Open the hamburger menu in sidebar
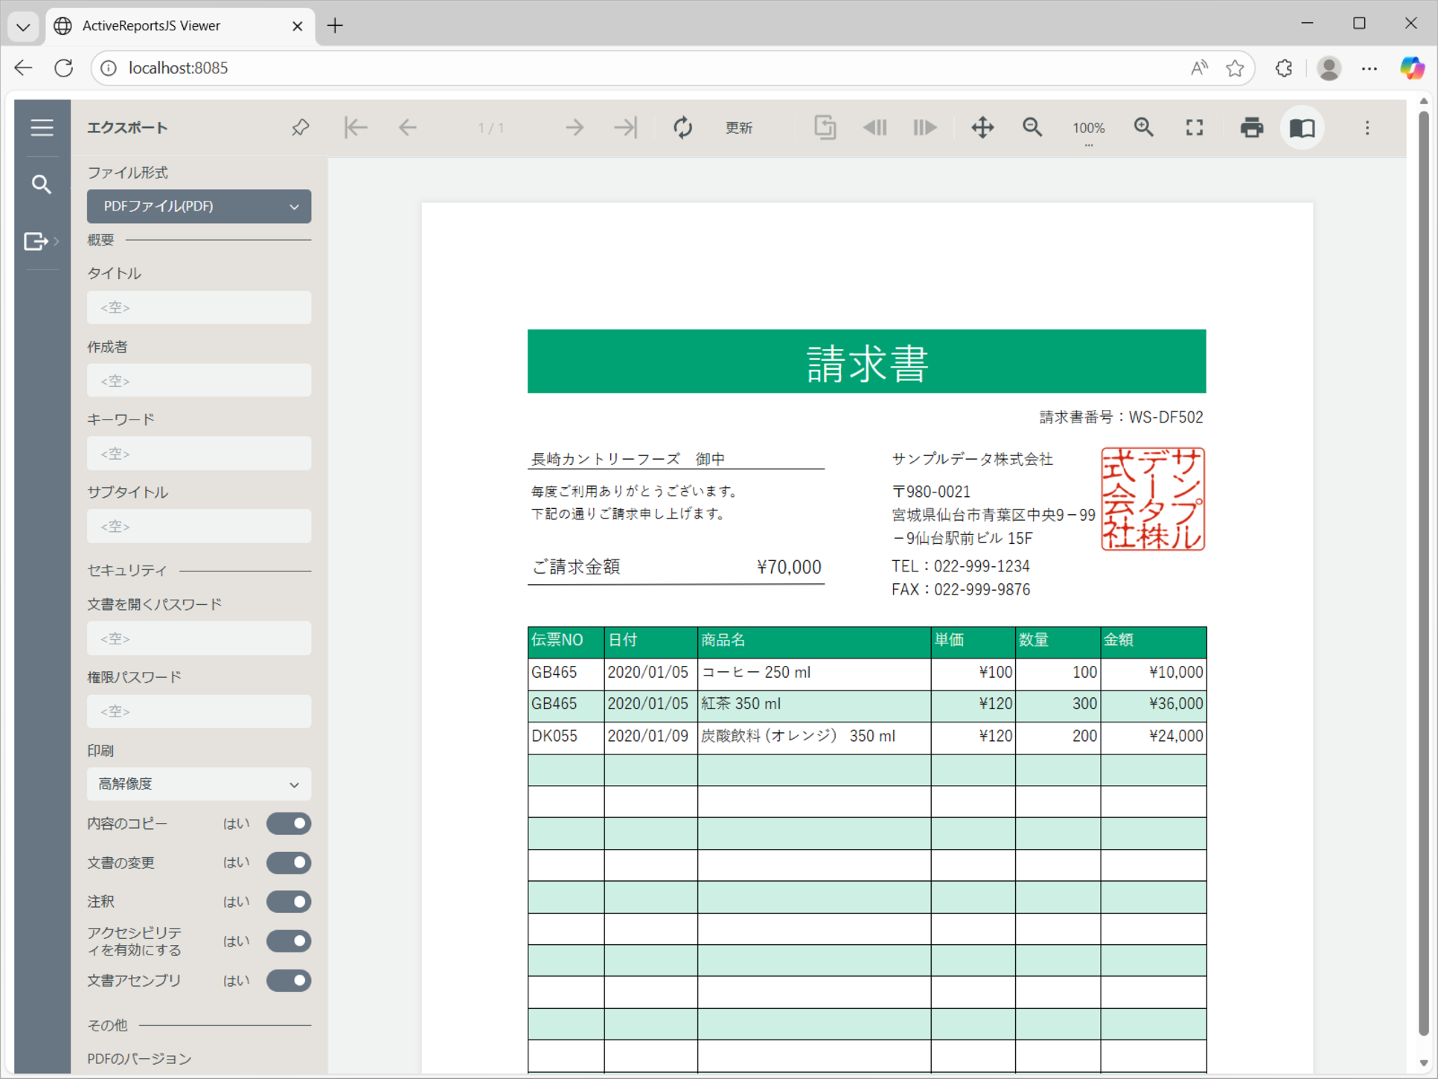The width and height of the screenshot is (1438, 1079). [x=42, y=128]
